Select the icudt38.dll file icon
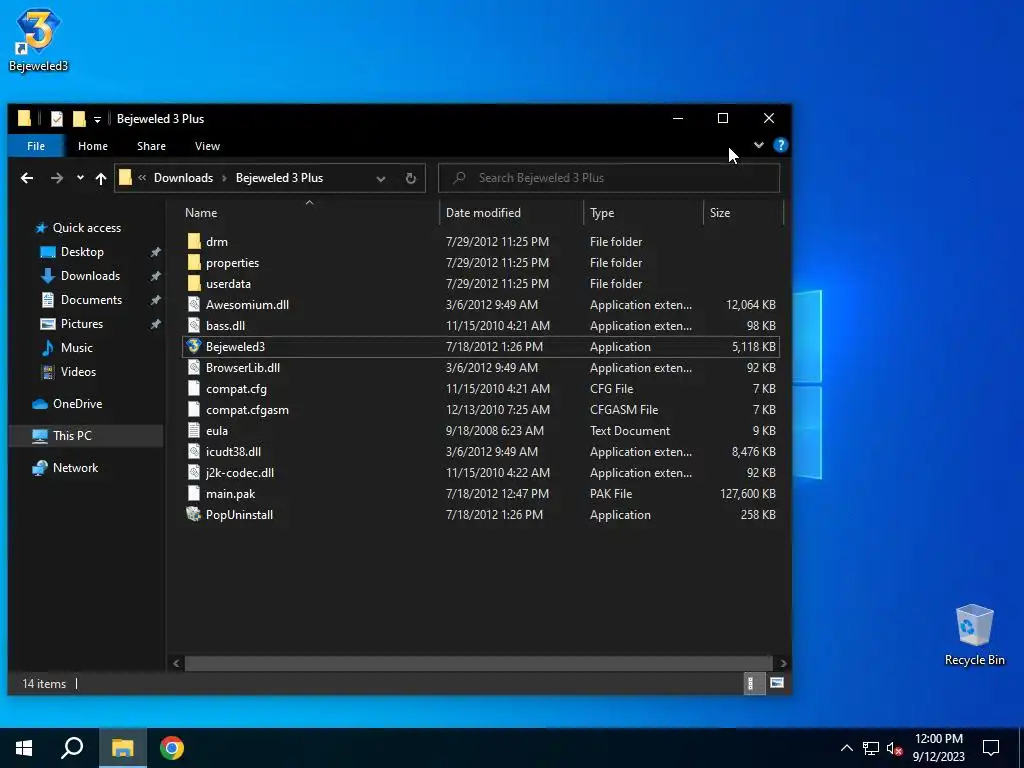The image size is (1024, 768). 194,451
